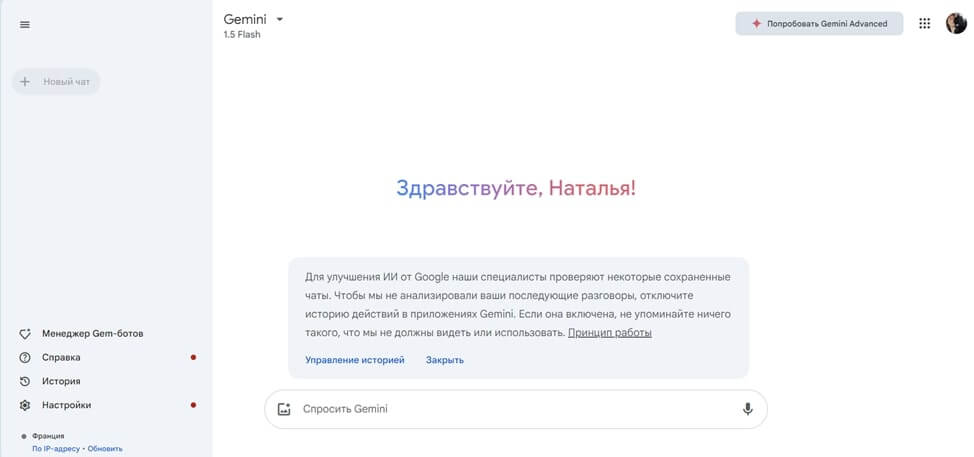Image resolution: width=974 pixels, height=457 pixels.
Task: Activate the microphone voice input icon
Action: (748, 409)
